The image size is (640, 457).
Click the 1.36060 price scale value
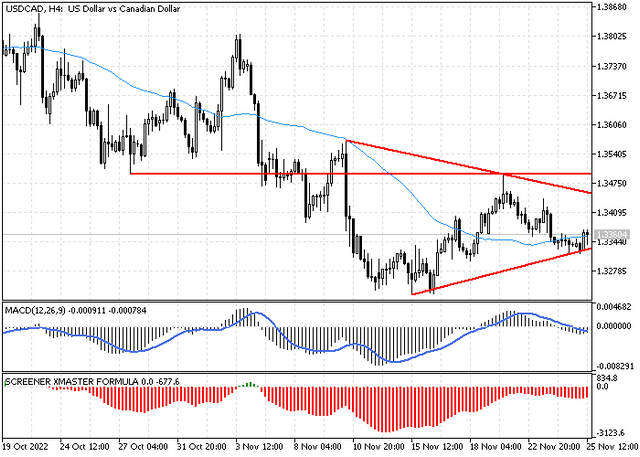pyautogui.click(x=611, y=125)
